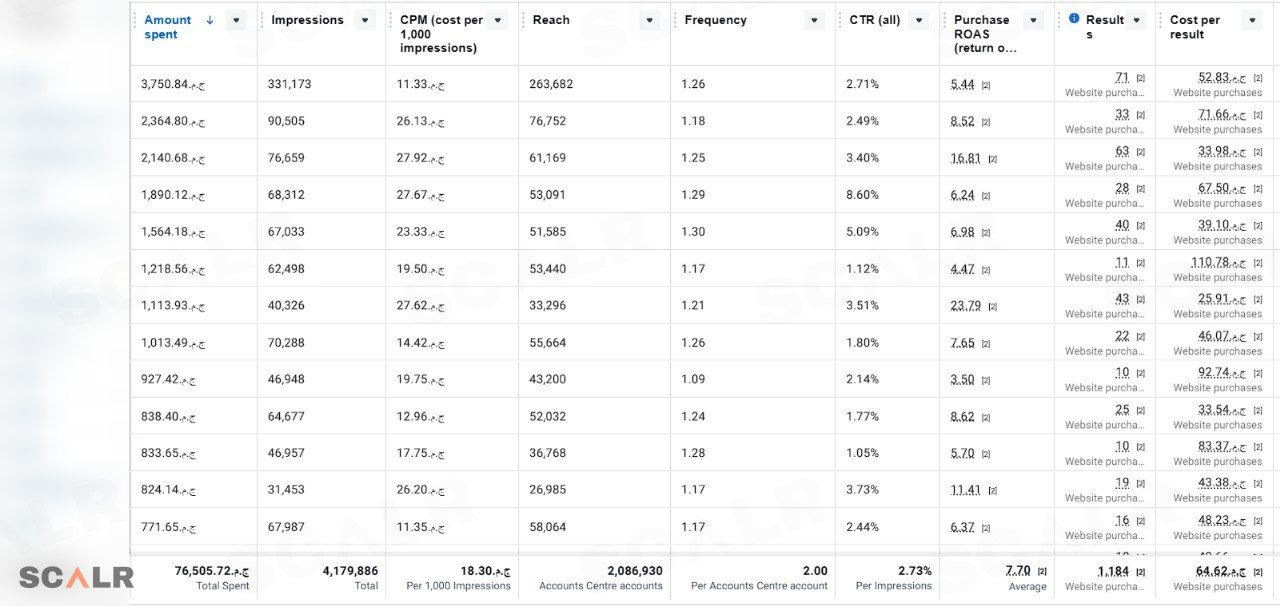This screenshot has height=606, width=1280.
Task: Open the Cost per result column dropdown
Action: 1251,20
